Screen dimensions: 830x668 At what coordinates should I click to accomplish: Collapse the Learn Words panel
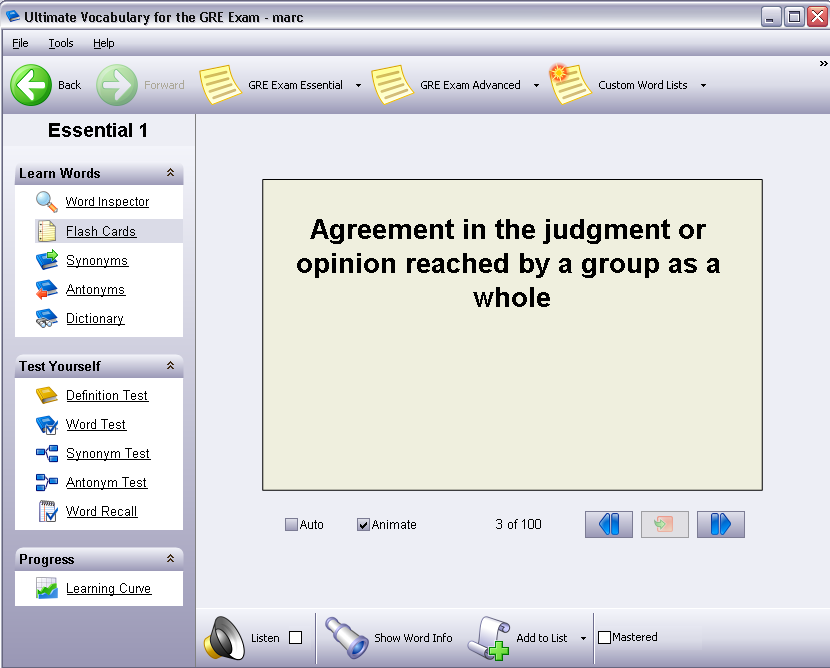[x=170, y=173]
